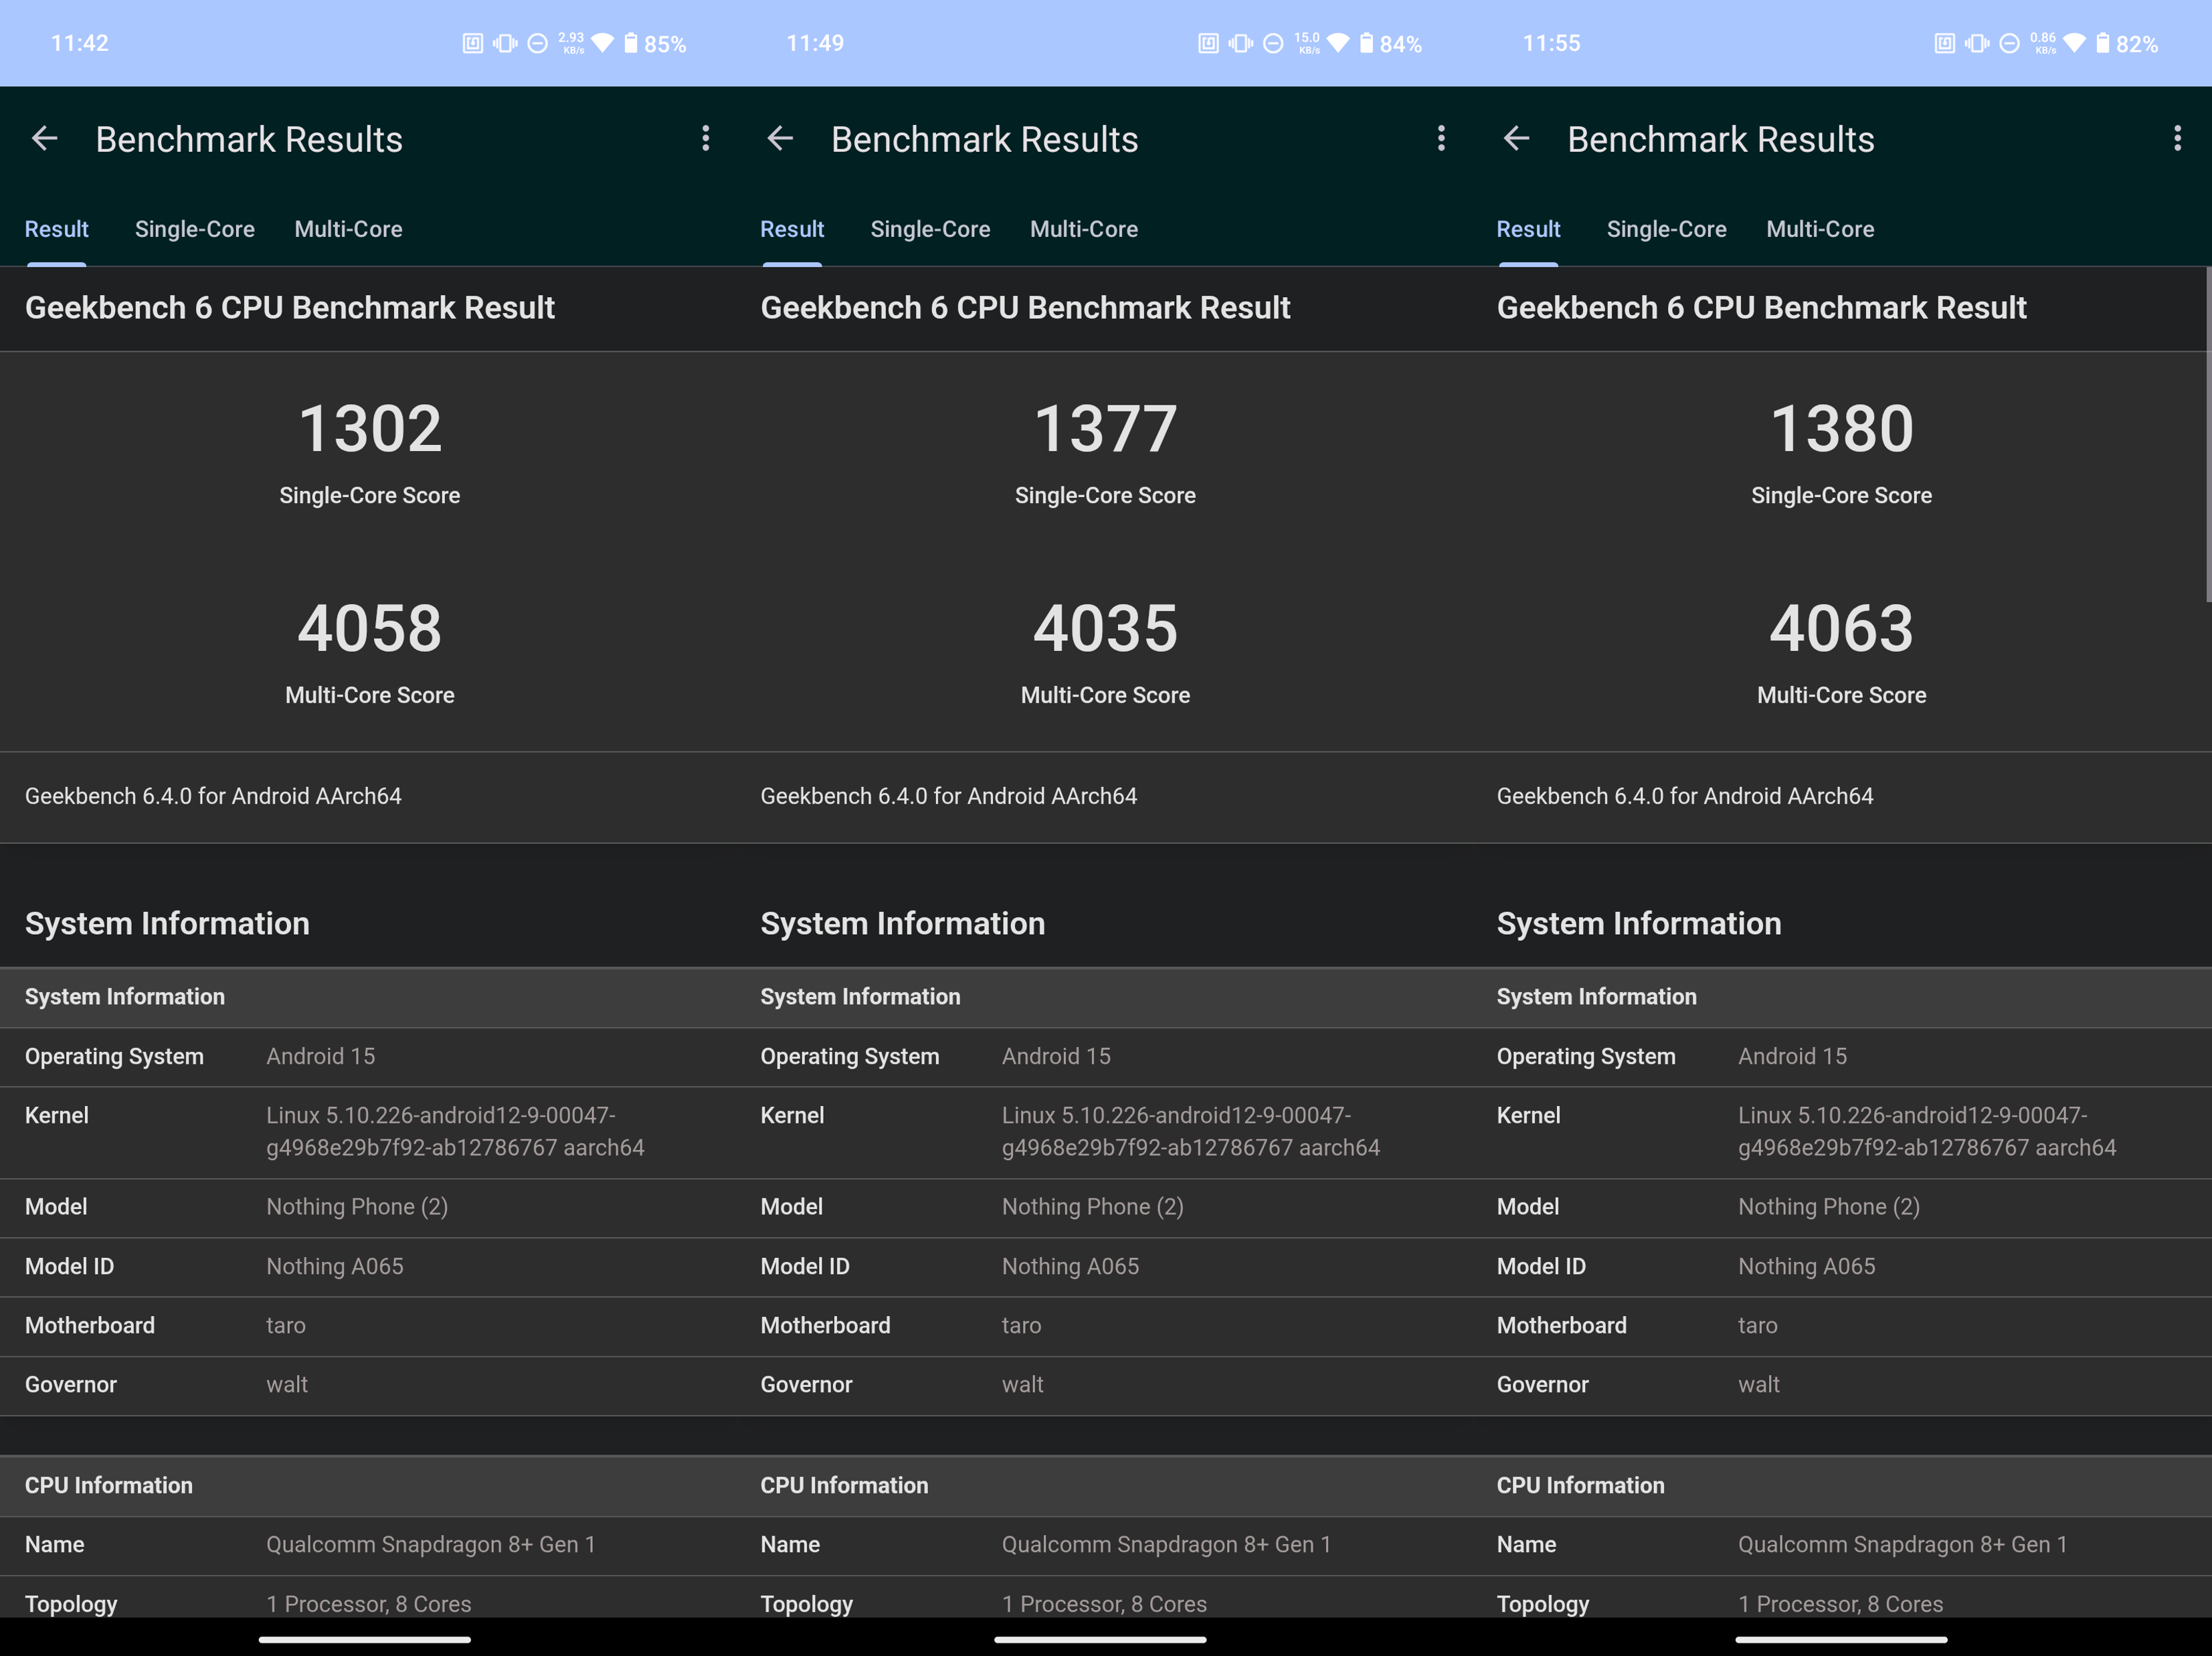
Task: Tap the 1302 Single-Core Score value
Action: pos(370,429)
